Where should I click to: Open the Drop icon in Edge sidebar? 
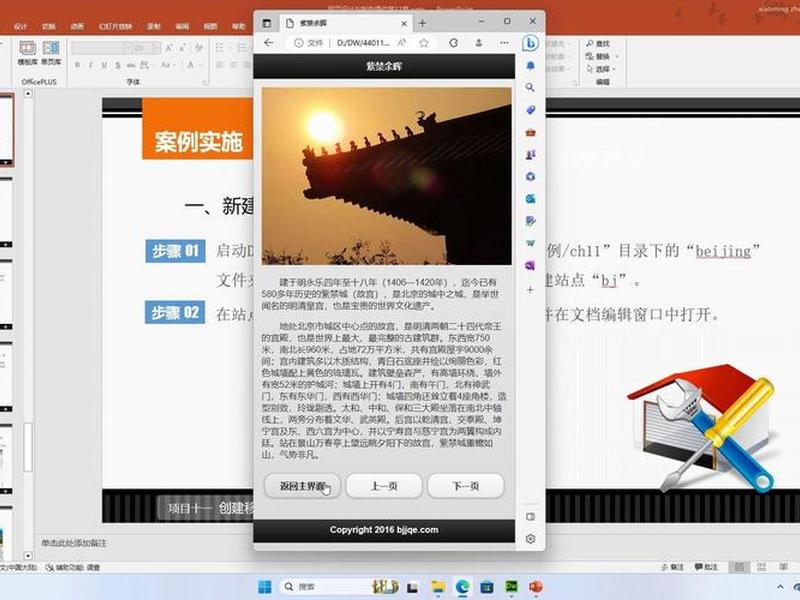point(531,221)
